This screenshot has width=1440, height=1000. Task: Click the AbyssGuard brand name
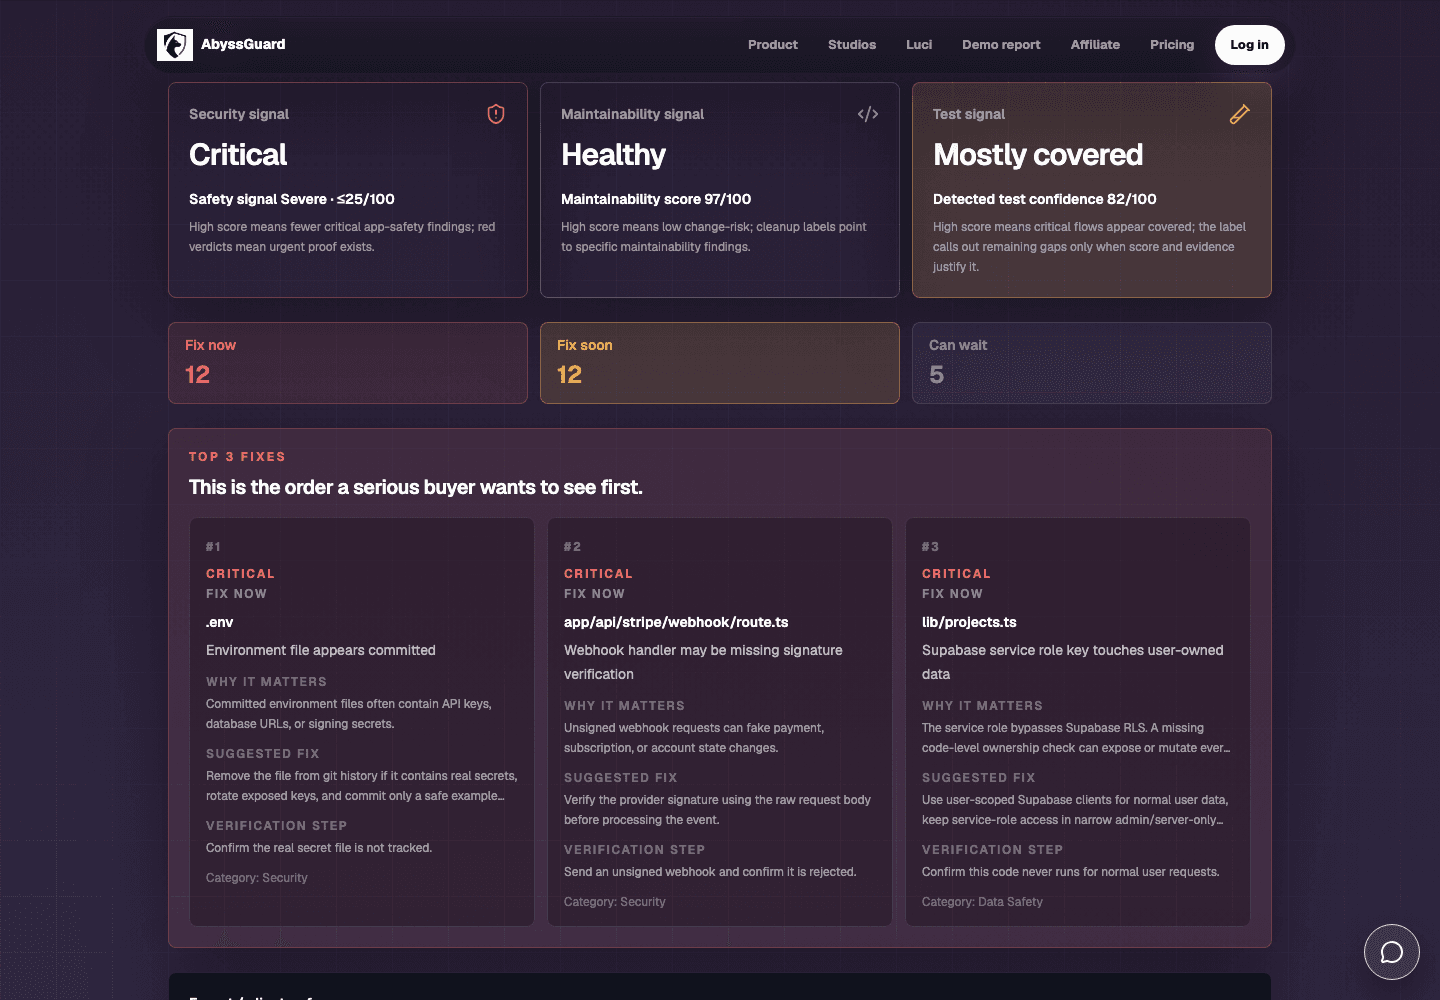tap(243, 45)
